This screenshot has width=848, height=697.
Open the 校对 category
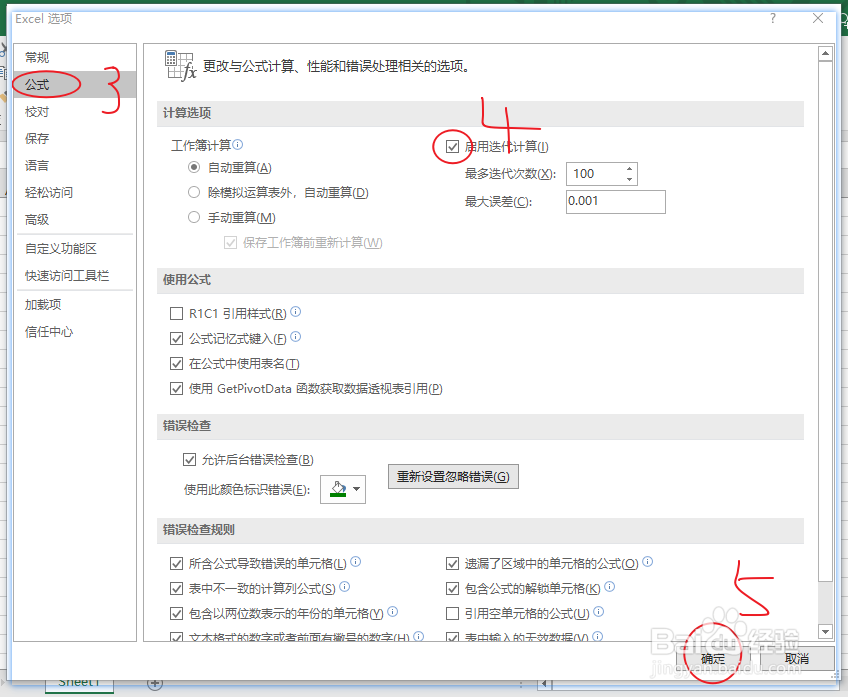75,112
